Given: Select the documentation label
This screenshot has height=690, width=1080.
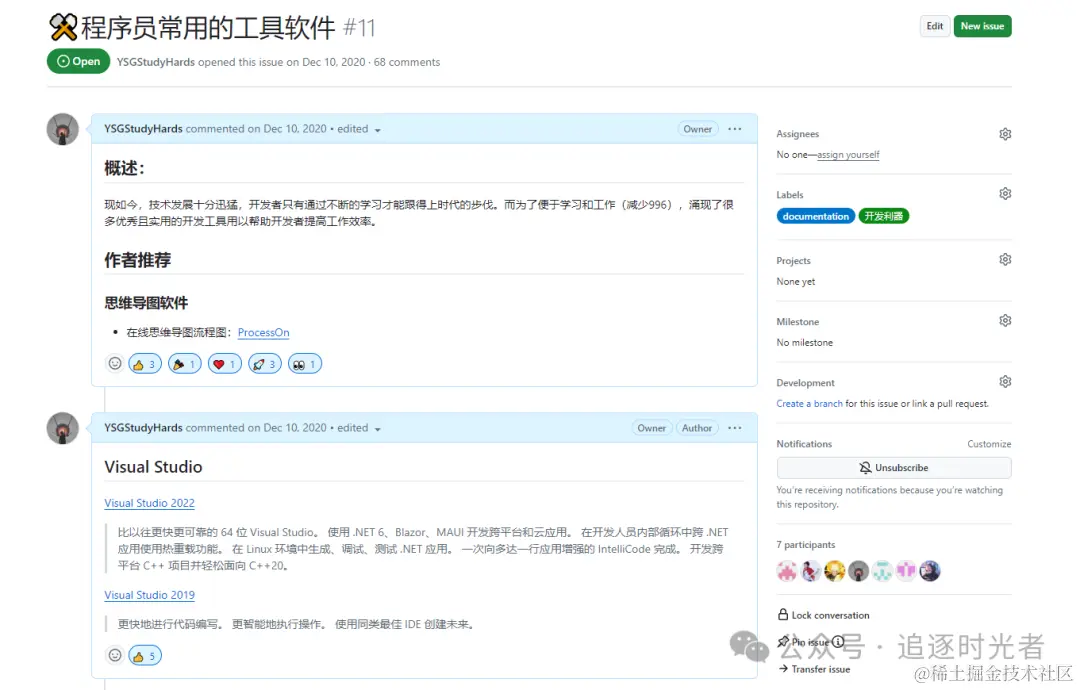Looking at the screenshot, I should [x=816, y=216].
